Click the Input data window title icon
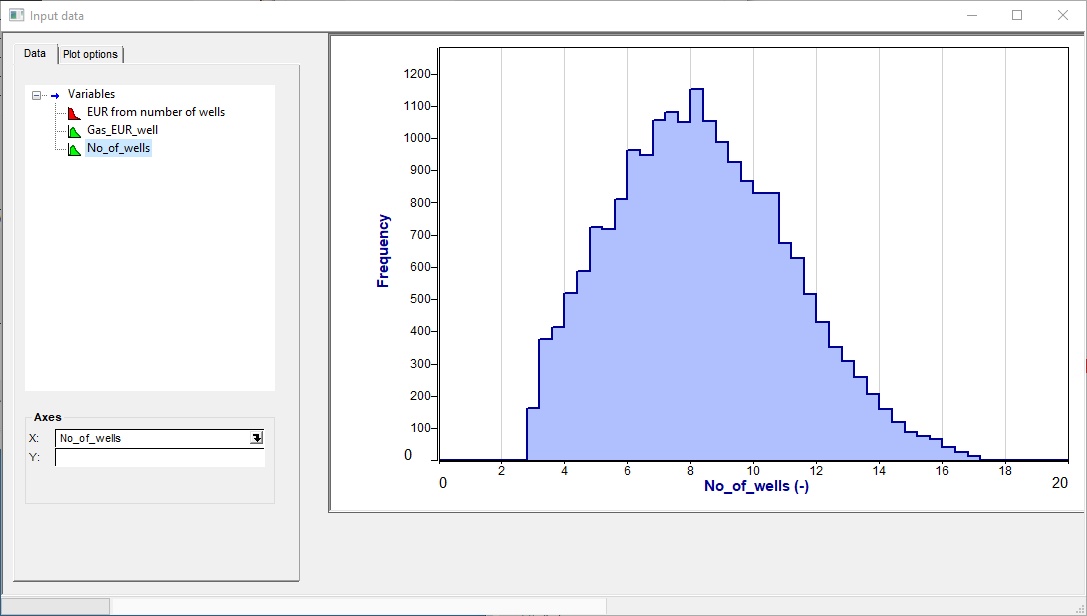 click(x=16, y=15)
